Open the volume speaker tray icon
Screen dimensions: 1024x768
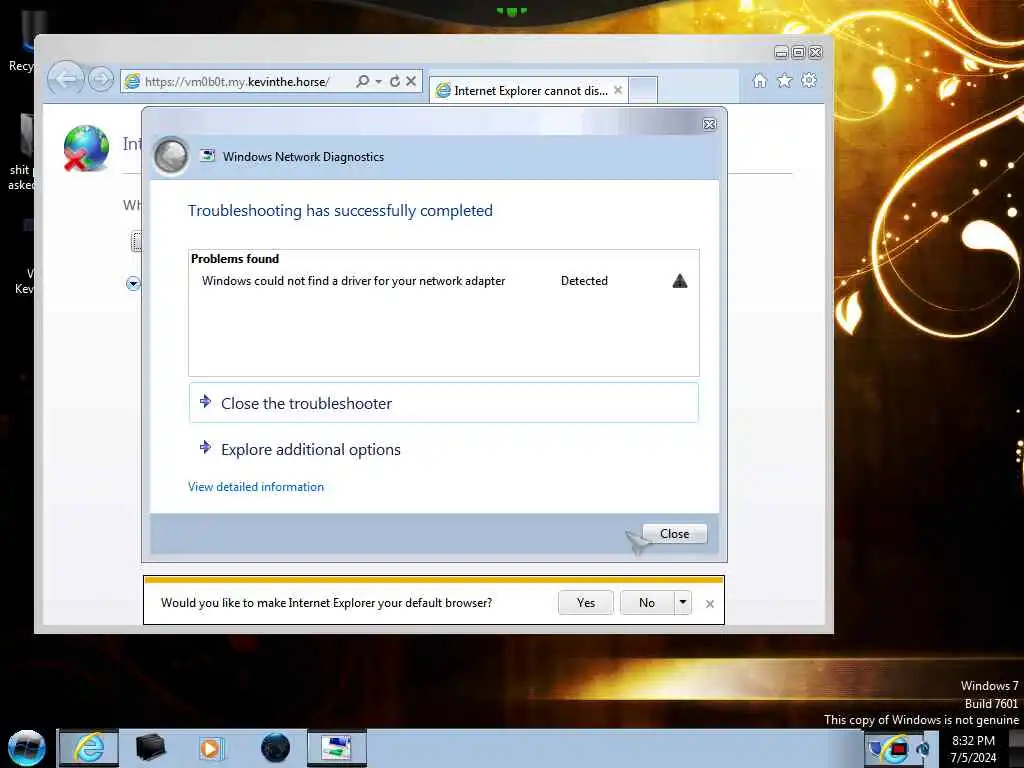923,748
